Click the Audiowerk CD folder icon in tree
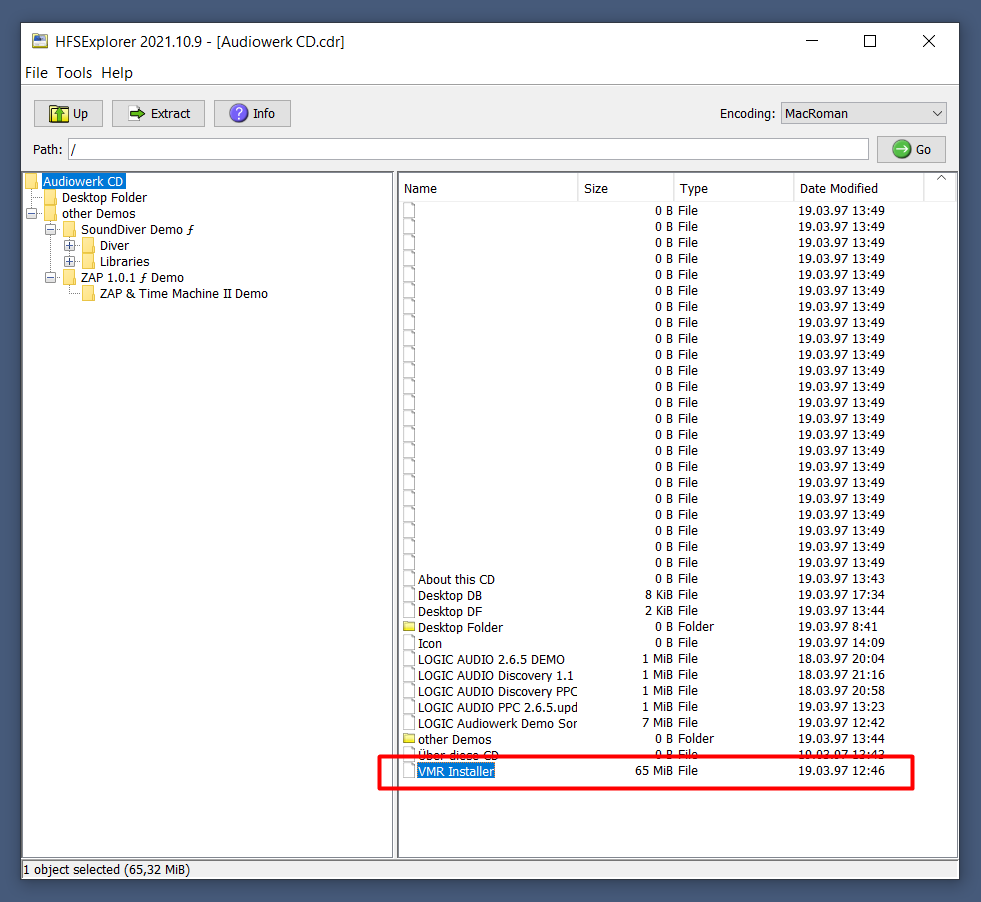This screenshot has height=902, width=981. click(x=32, y=181)
